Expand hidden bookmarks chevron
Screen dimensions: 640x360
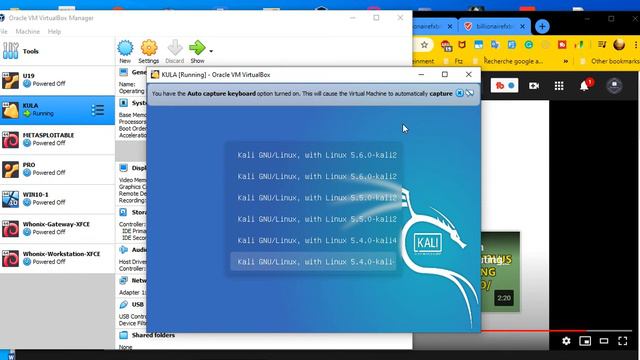566,61
